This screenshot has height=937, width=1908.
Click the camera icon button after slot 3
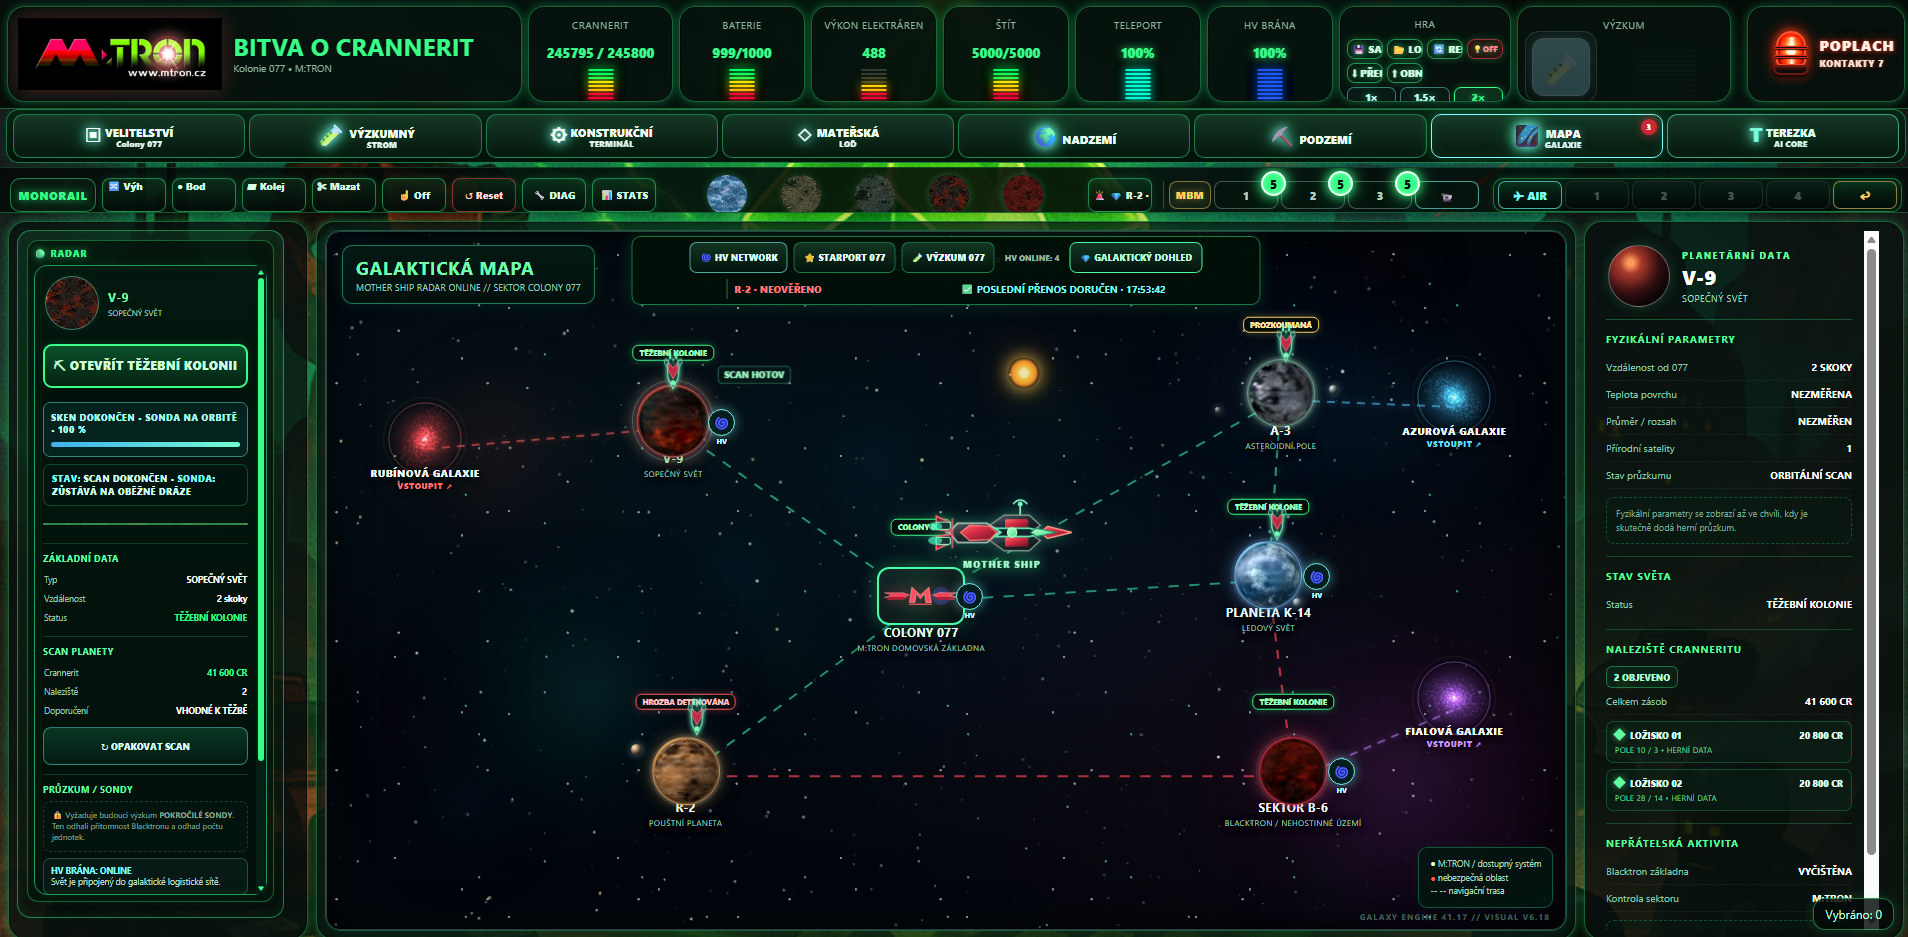point(1446,196)
